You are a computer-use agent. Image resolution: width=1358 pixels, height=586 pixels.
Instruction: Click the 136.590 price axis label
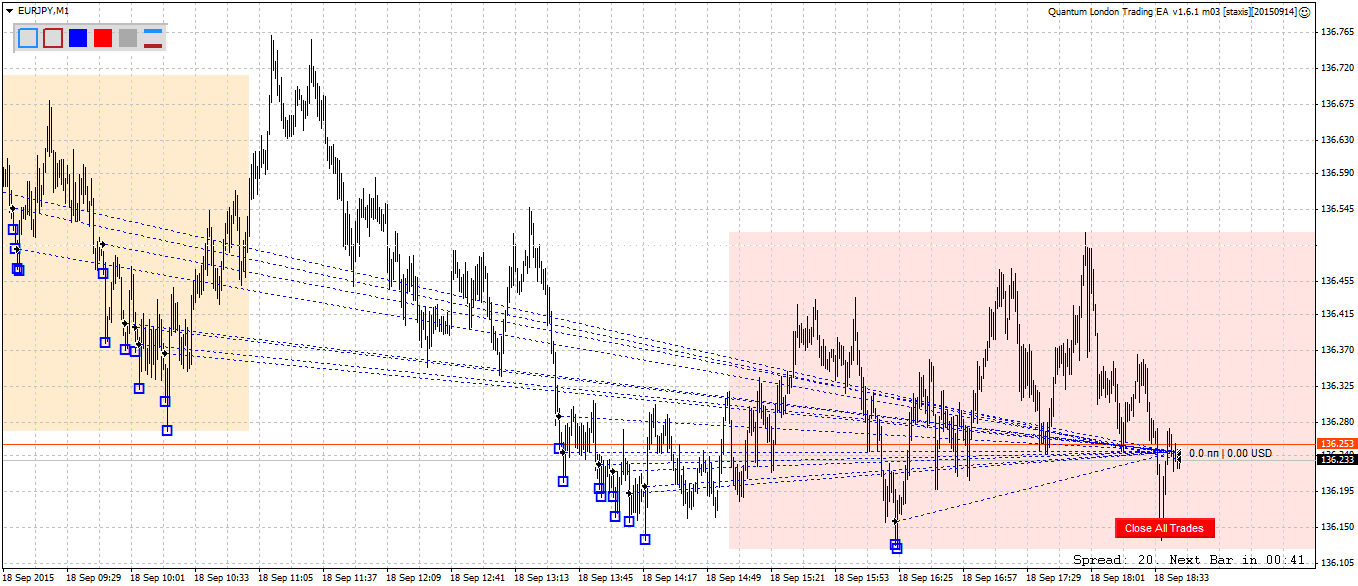tap(1337, 173)
